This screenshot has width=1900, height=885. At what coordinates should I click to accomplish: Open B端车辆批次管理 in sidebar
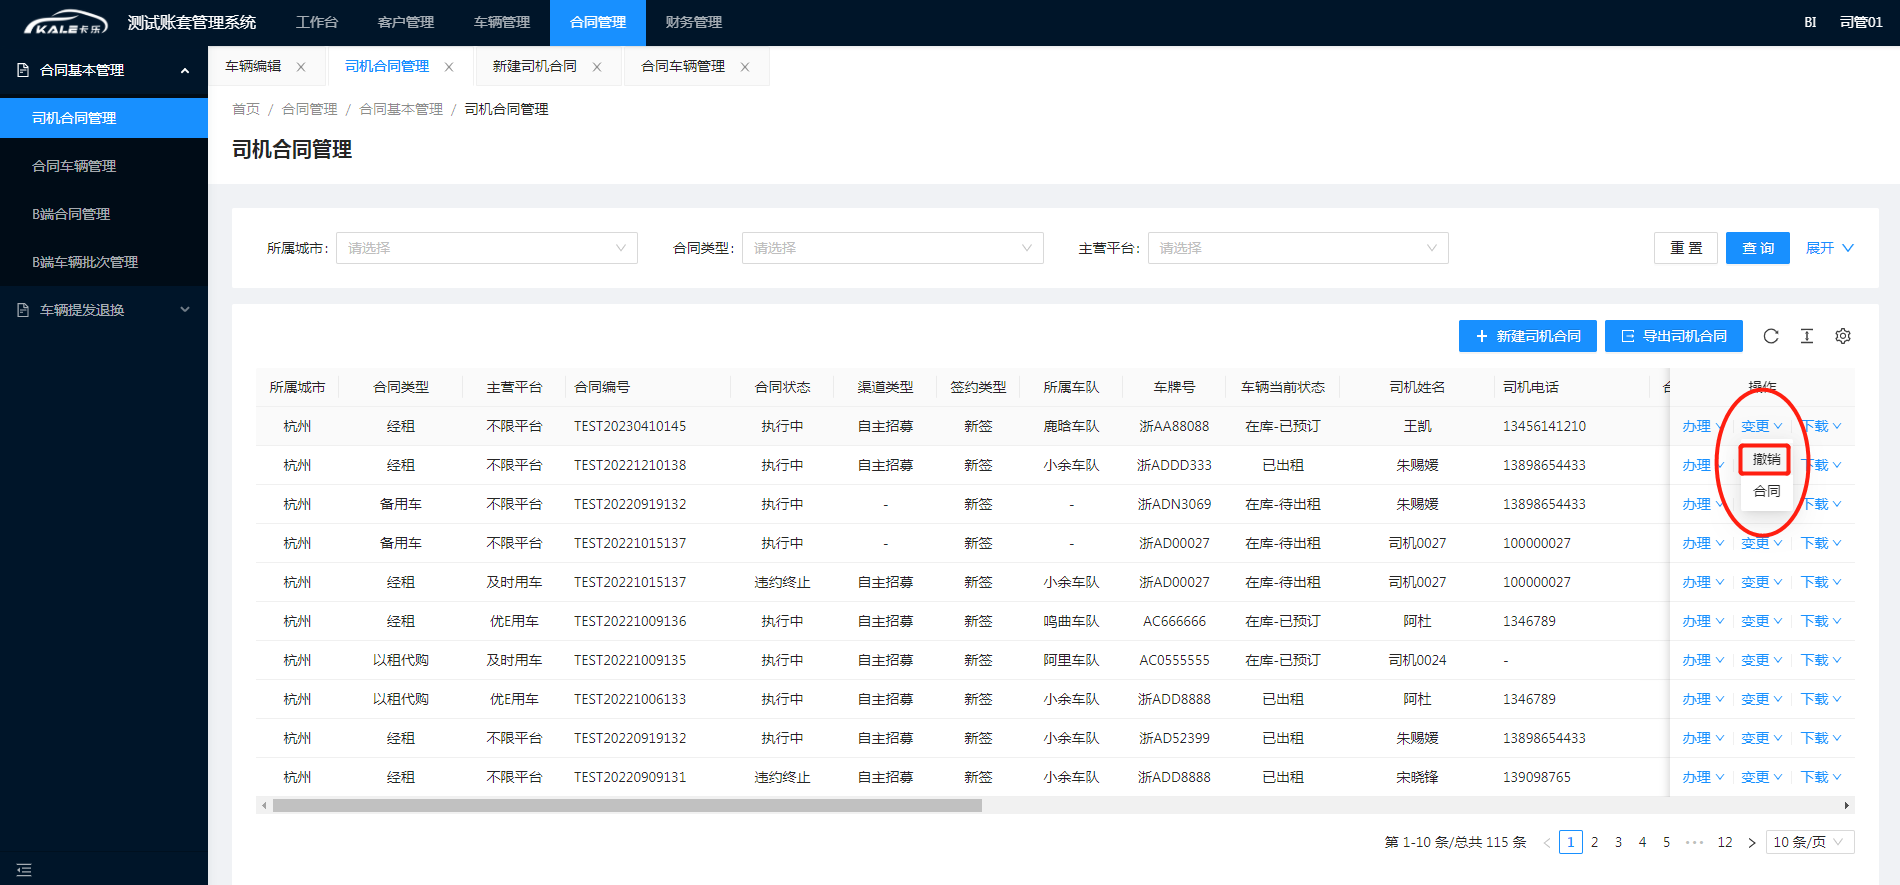(104, 262)
